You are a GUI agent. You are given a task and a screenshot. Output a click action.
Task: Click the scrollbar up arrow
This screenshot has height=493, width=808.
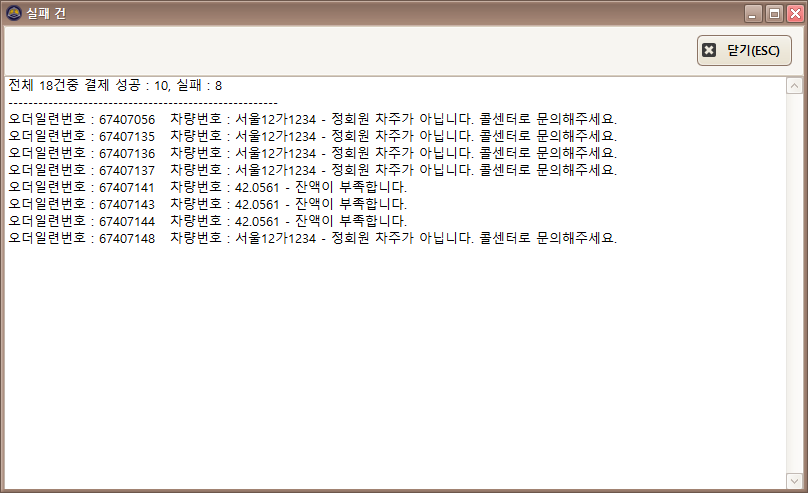coord(795,86)
